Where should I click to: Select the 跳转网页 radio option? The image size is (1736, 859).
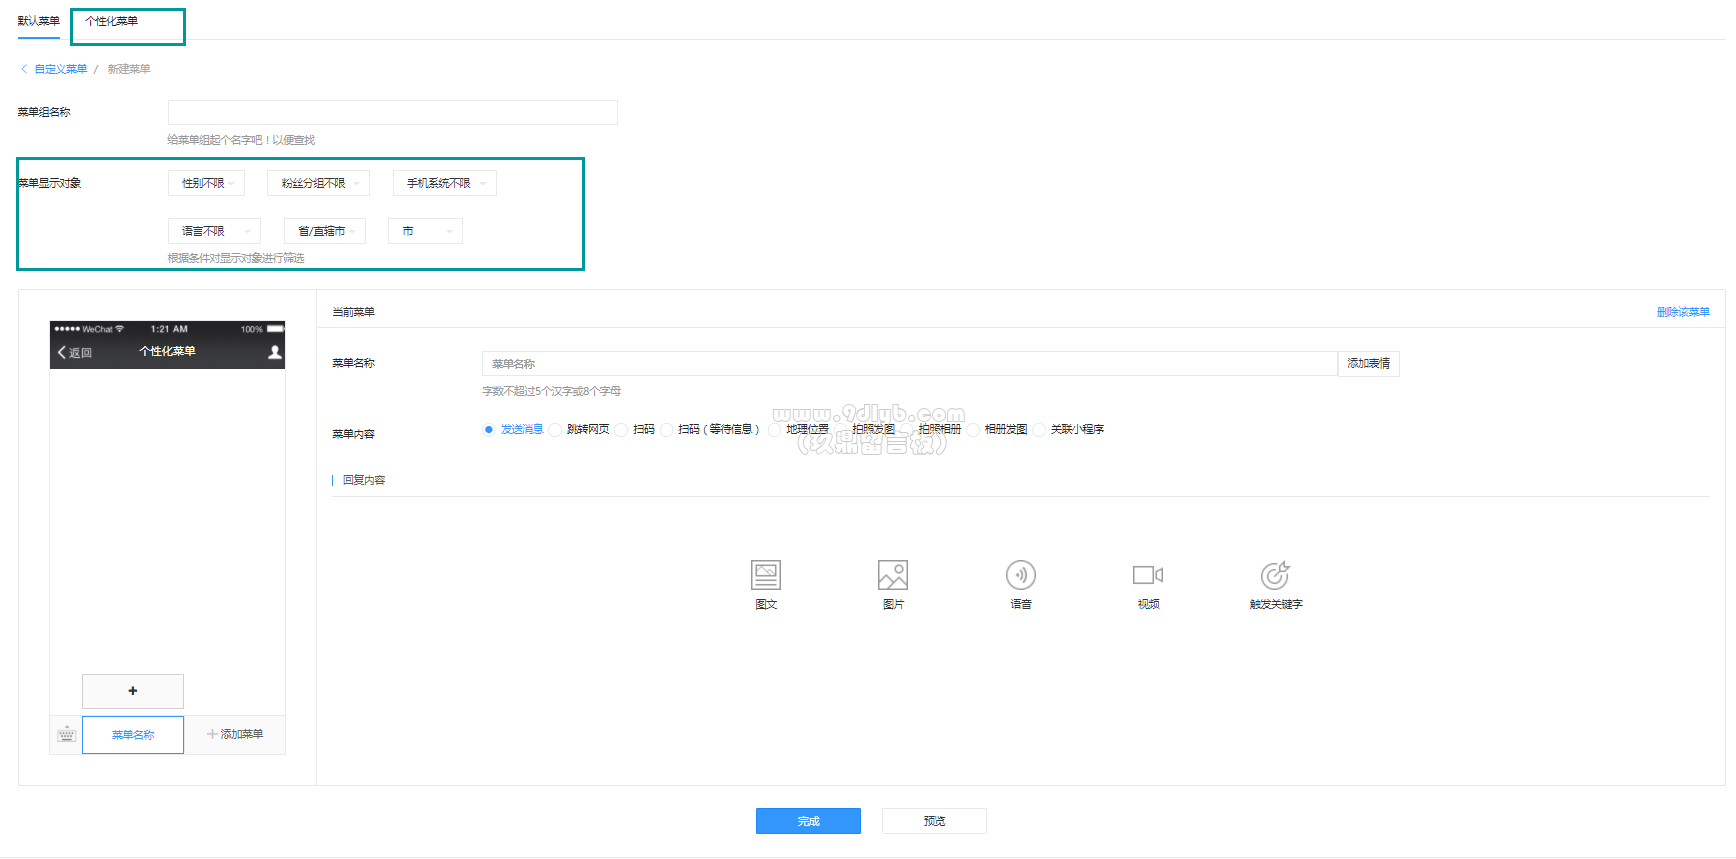point(556,430)
